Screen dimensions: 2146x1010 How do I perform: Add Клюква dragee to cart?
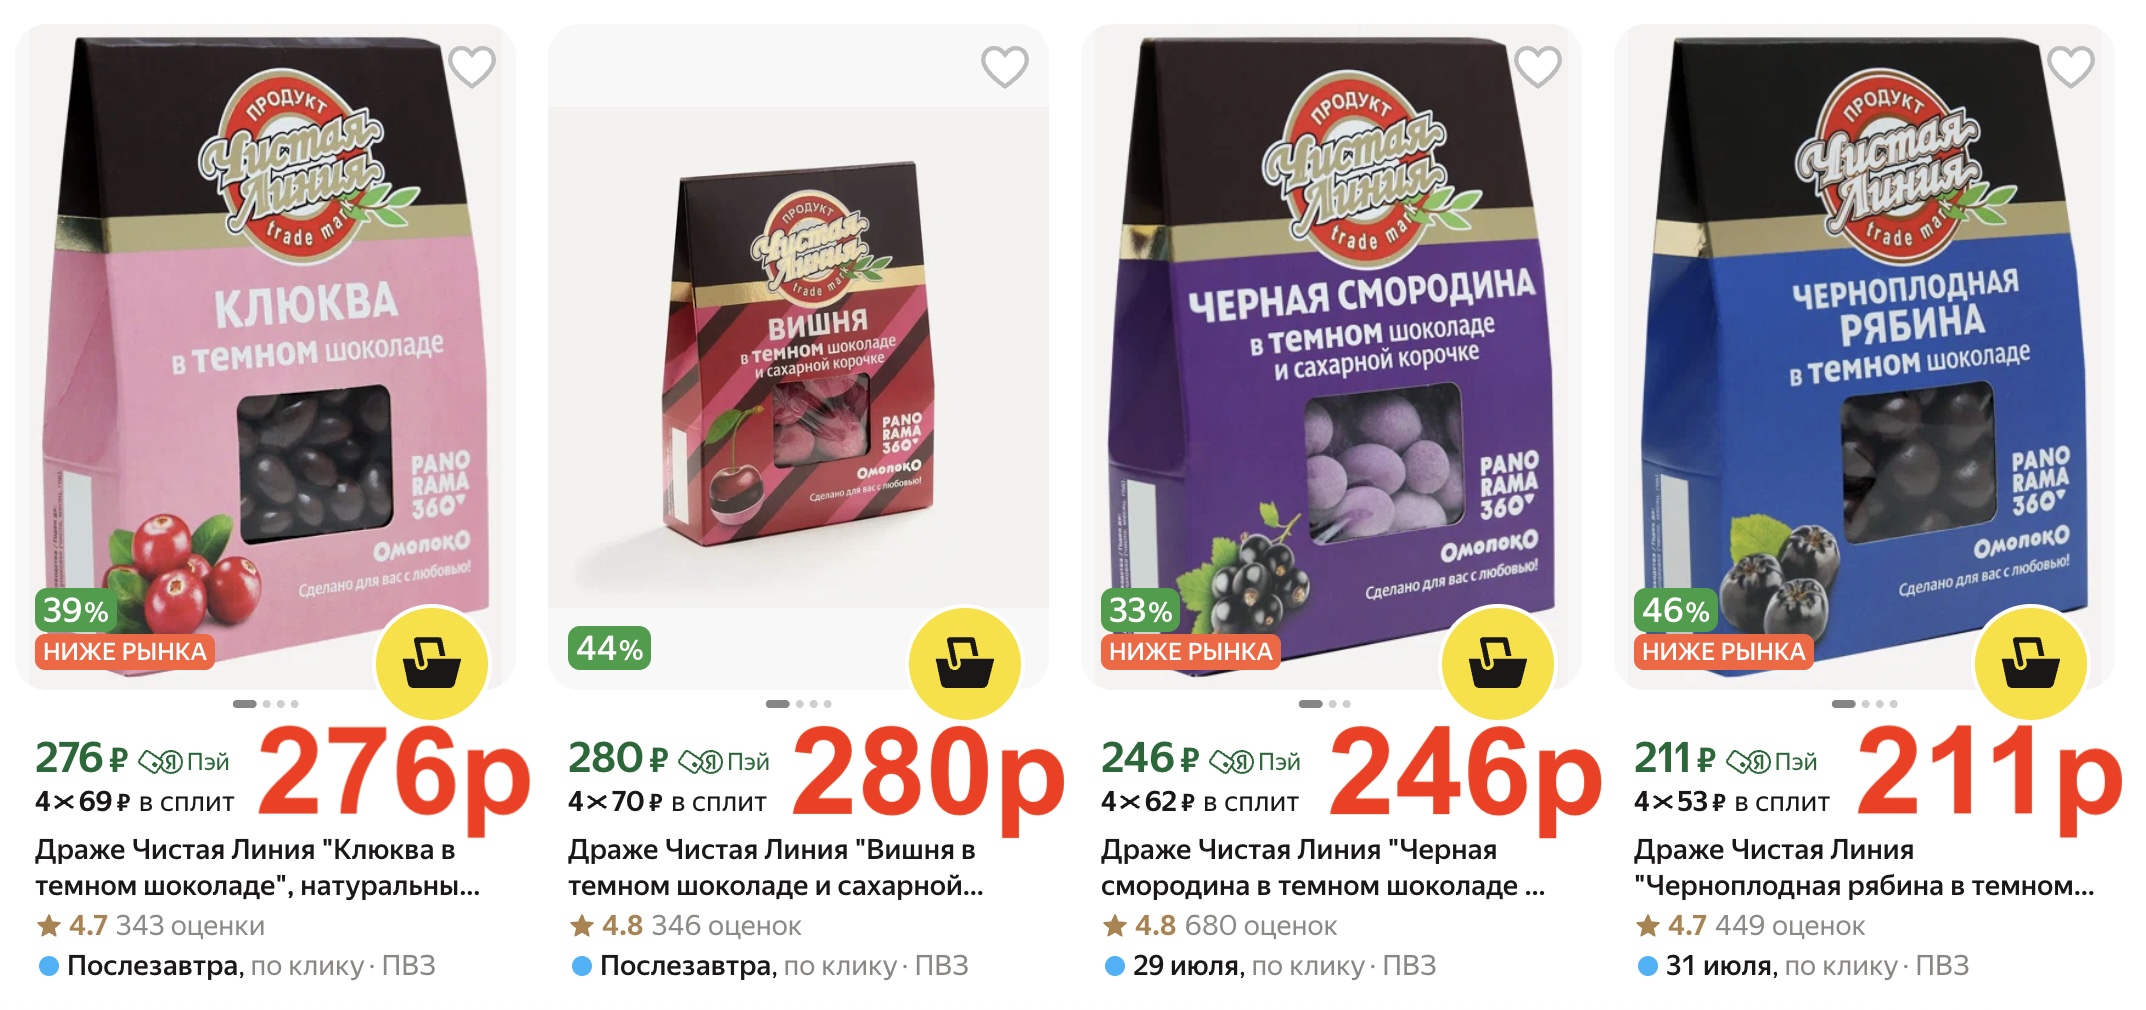pos(431,663)
